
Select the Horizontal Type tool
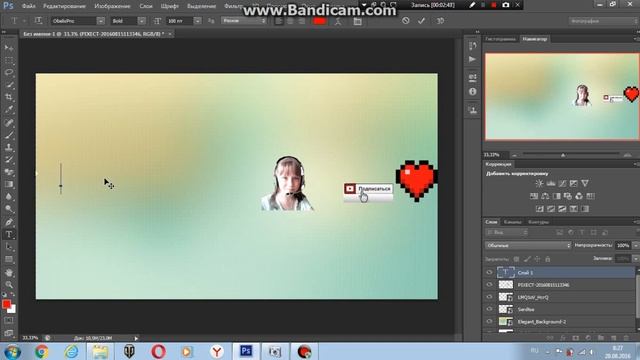(x=9, y=235)
